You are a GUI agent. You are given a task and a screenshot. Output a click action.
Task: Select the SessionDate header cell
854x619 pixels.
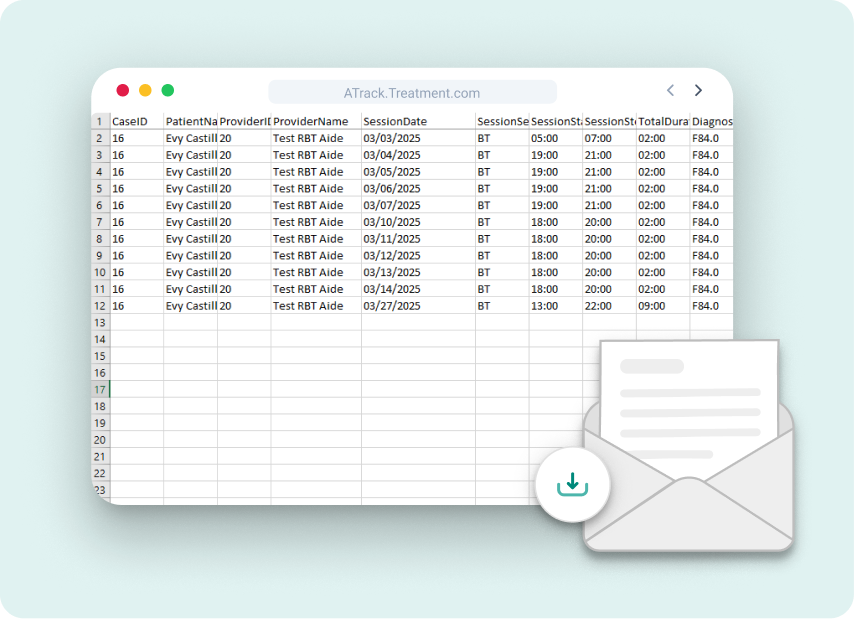[417, 121]
